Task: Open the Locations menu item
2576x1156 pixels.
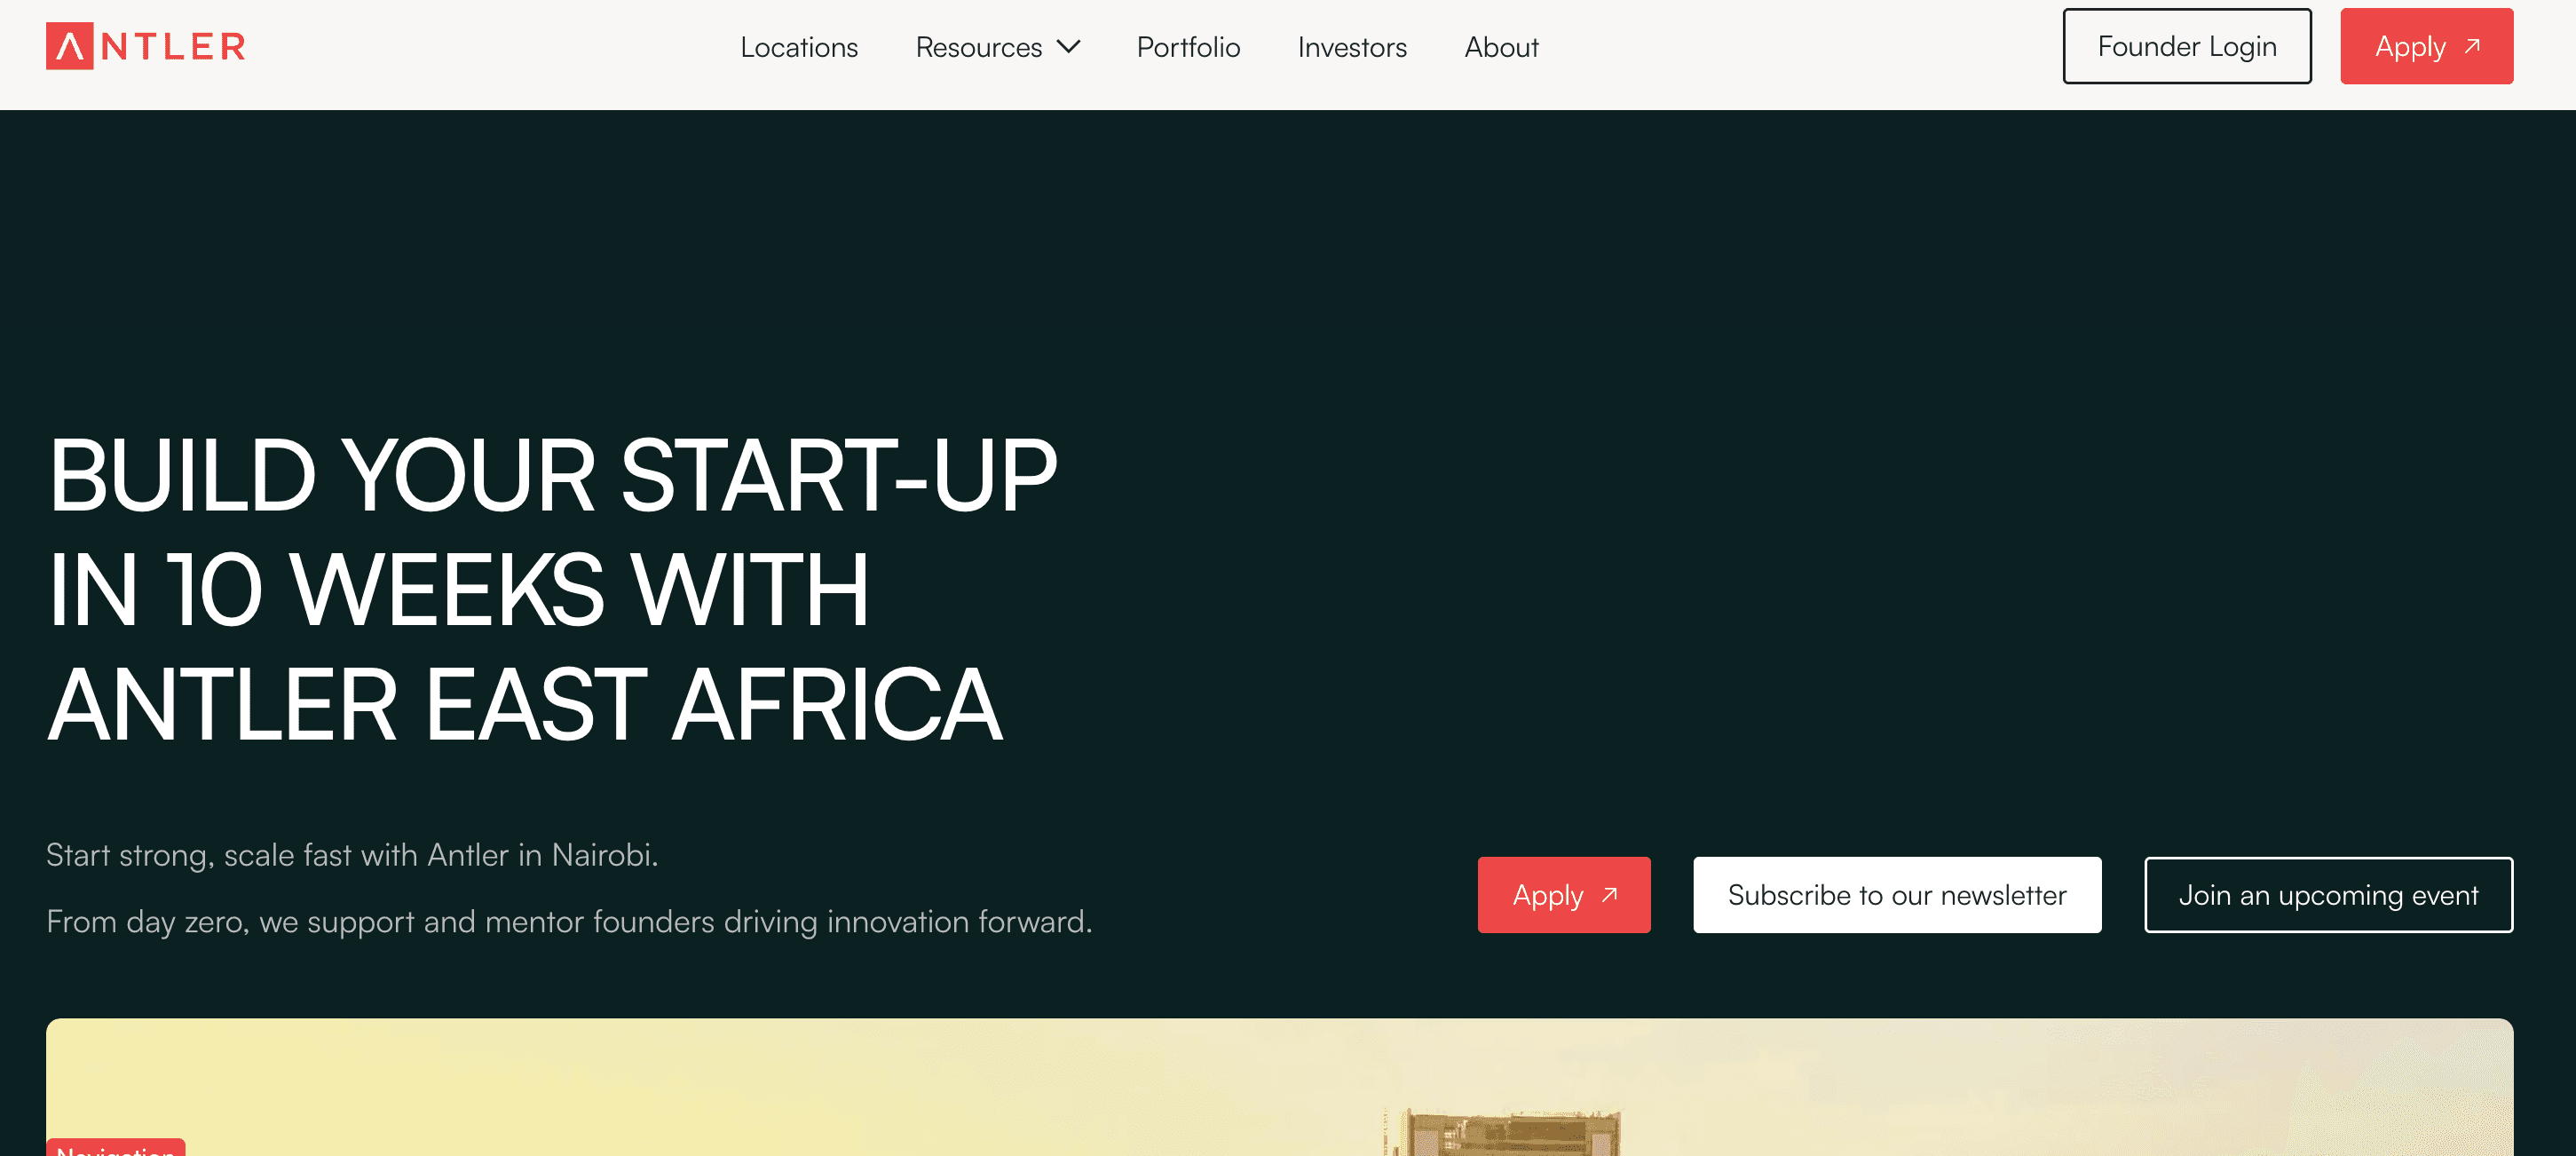Action: pos(799,47)
